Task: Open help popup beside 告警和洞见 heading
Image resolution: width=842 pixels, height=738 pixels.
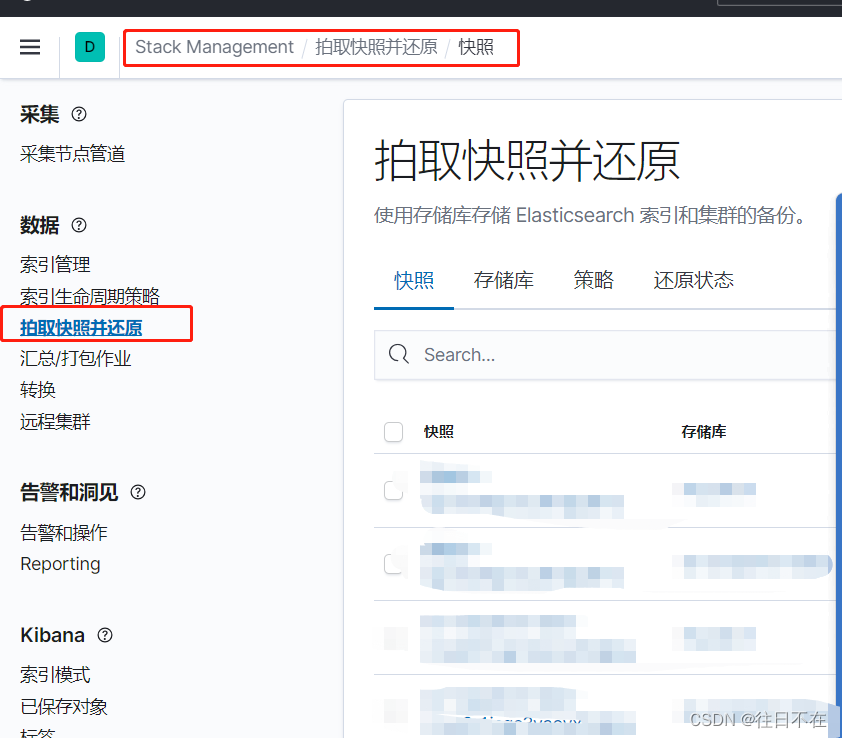Action: pos(138,492)
